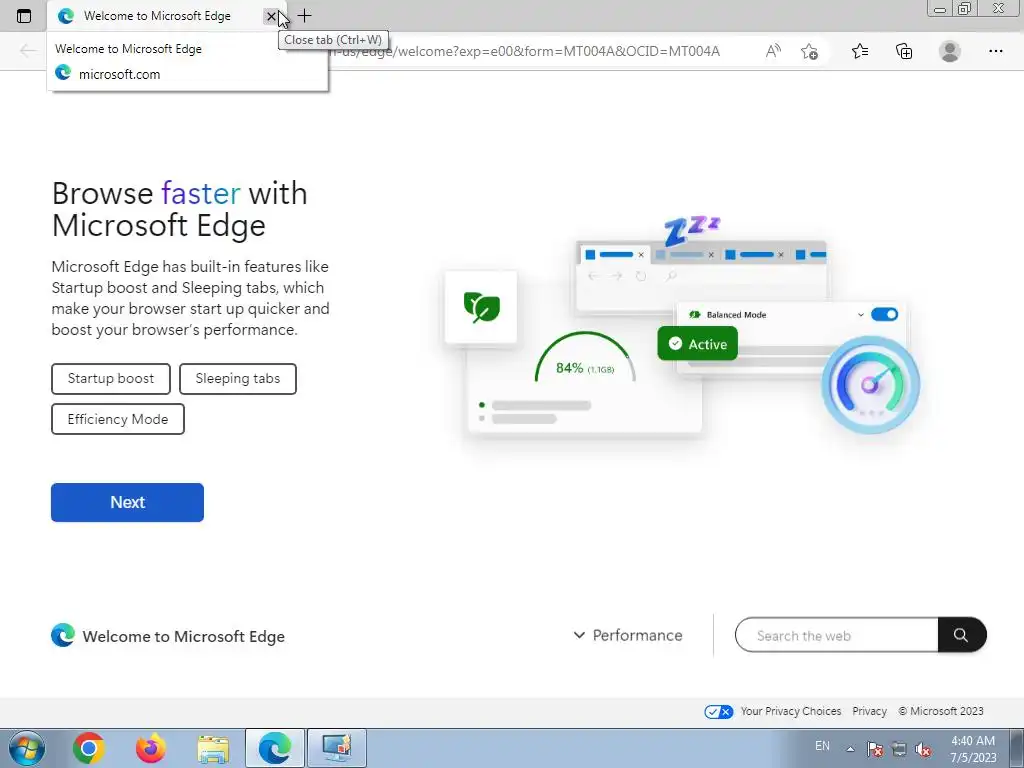Click the muted volume tray icon

pyautogui.click(x=923, y=749)
